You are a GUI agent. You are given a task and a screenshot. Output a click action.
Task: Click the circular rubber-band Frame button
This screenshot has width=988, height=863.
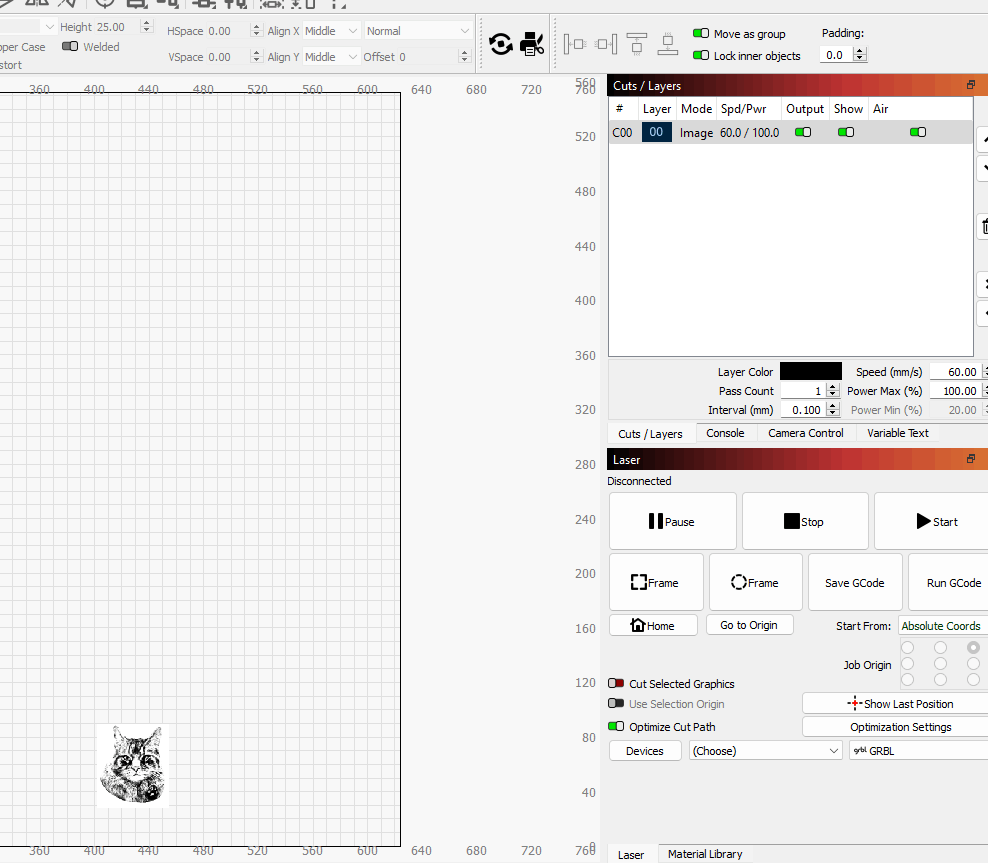755,583
